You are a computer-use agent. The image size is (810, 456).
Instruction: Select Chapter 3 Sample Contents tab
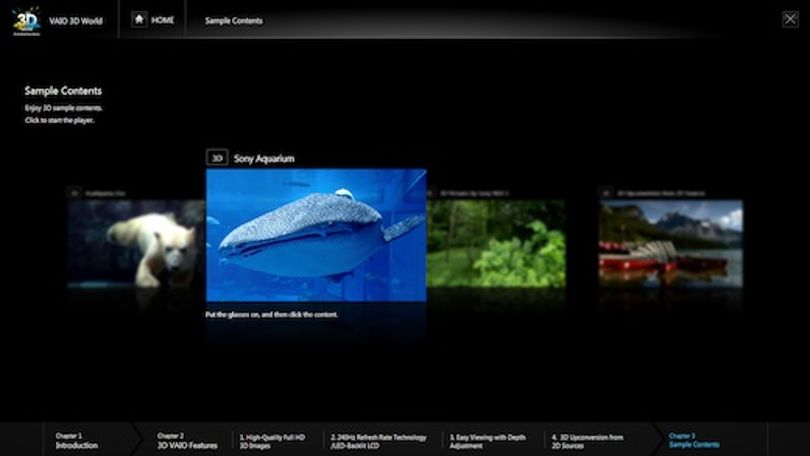point(694,440)
